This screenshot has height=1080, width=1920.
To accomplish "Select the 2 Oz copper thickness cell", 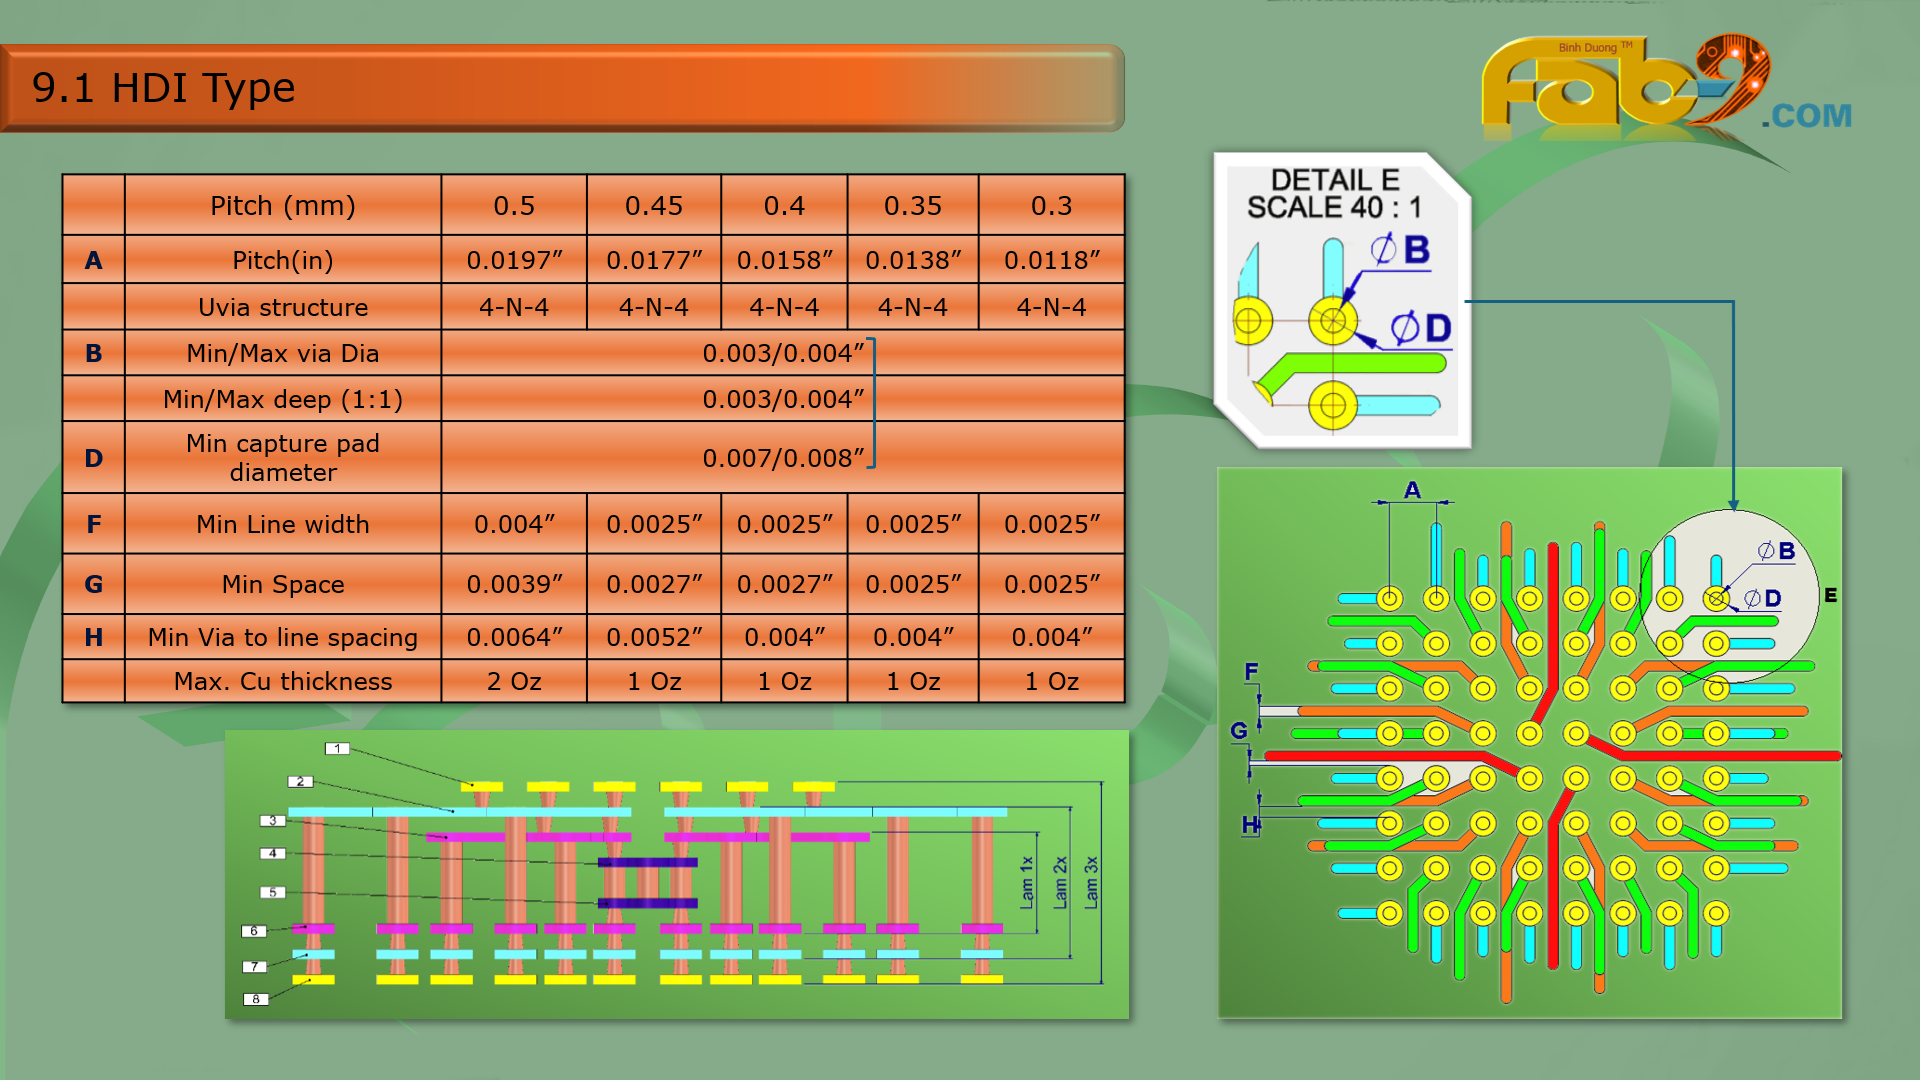I will [x=514, y=681].
